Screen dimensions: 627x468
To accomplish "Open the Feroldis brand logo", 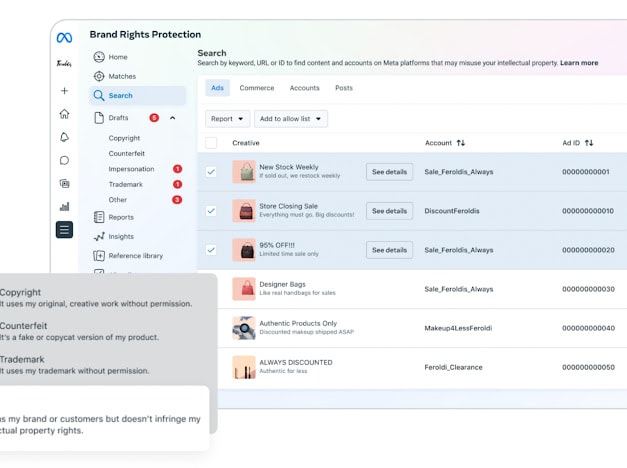I will (x=64, y=63).
